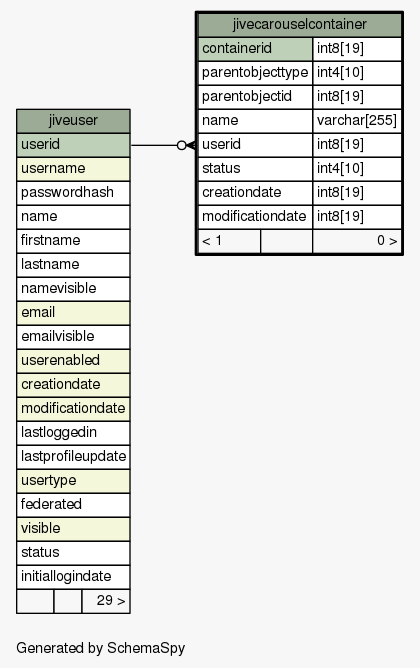
Task: Click the lastprofileupdate row
Action: [x=73, y=457]
